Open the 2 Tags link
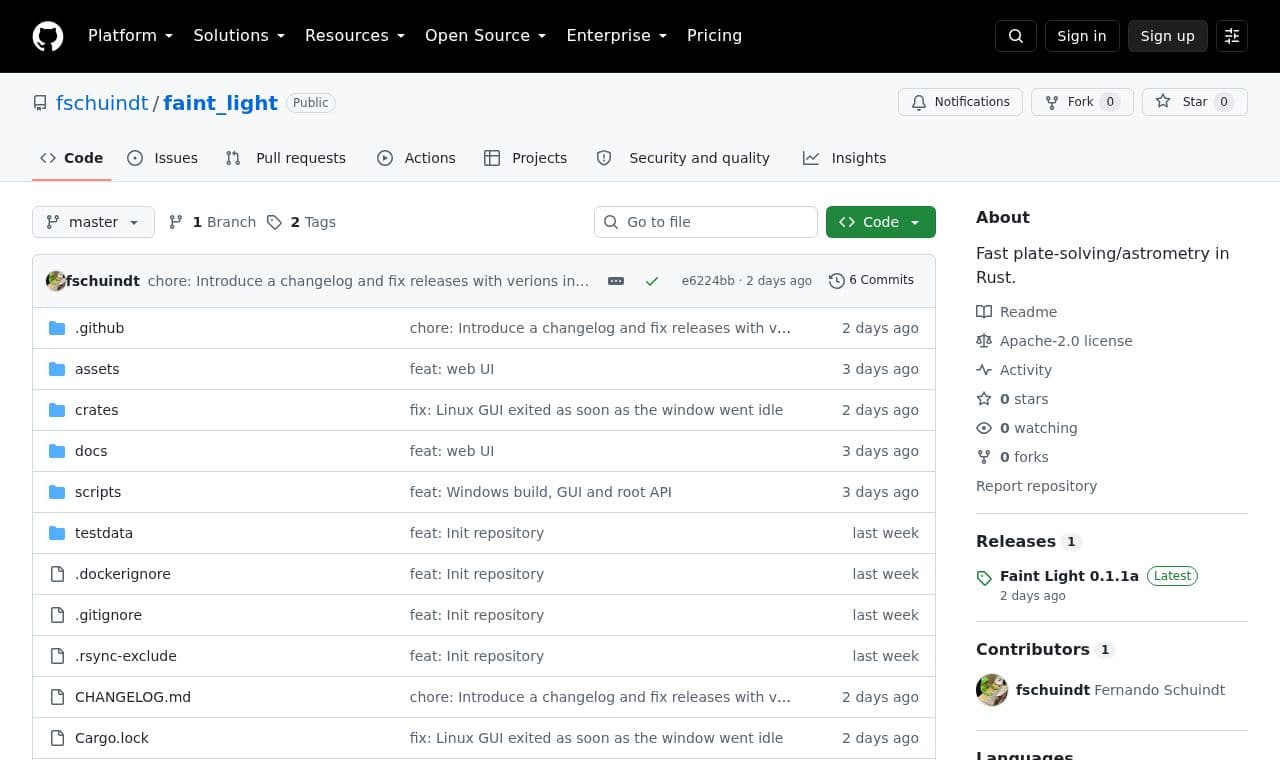 tap(301, 222)
